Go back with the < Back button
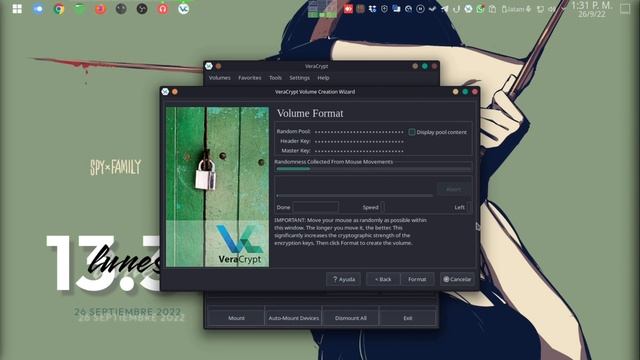Viewport: 640px width, 360px height. (383, 279)
